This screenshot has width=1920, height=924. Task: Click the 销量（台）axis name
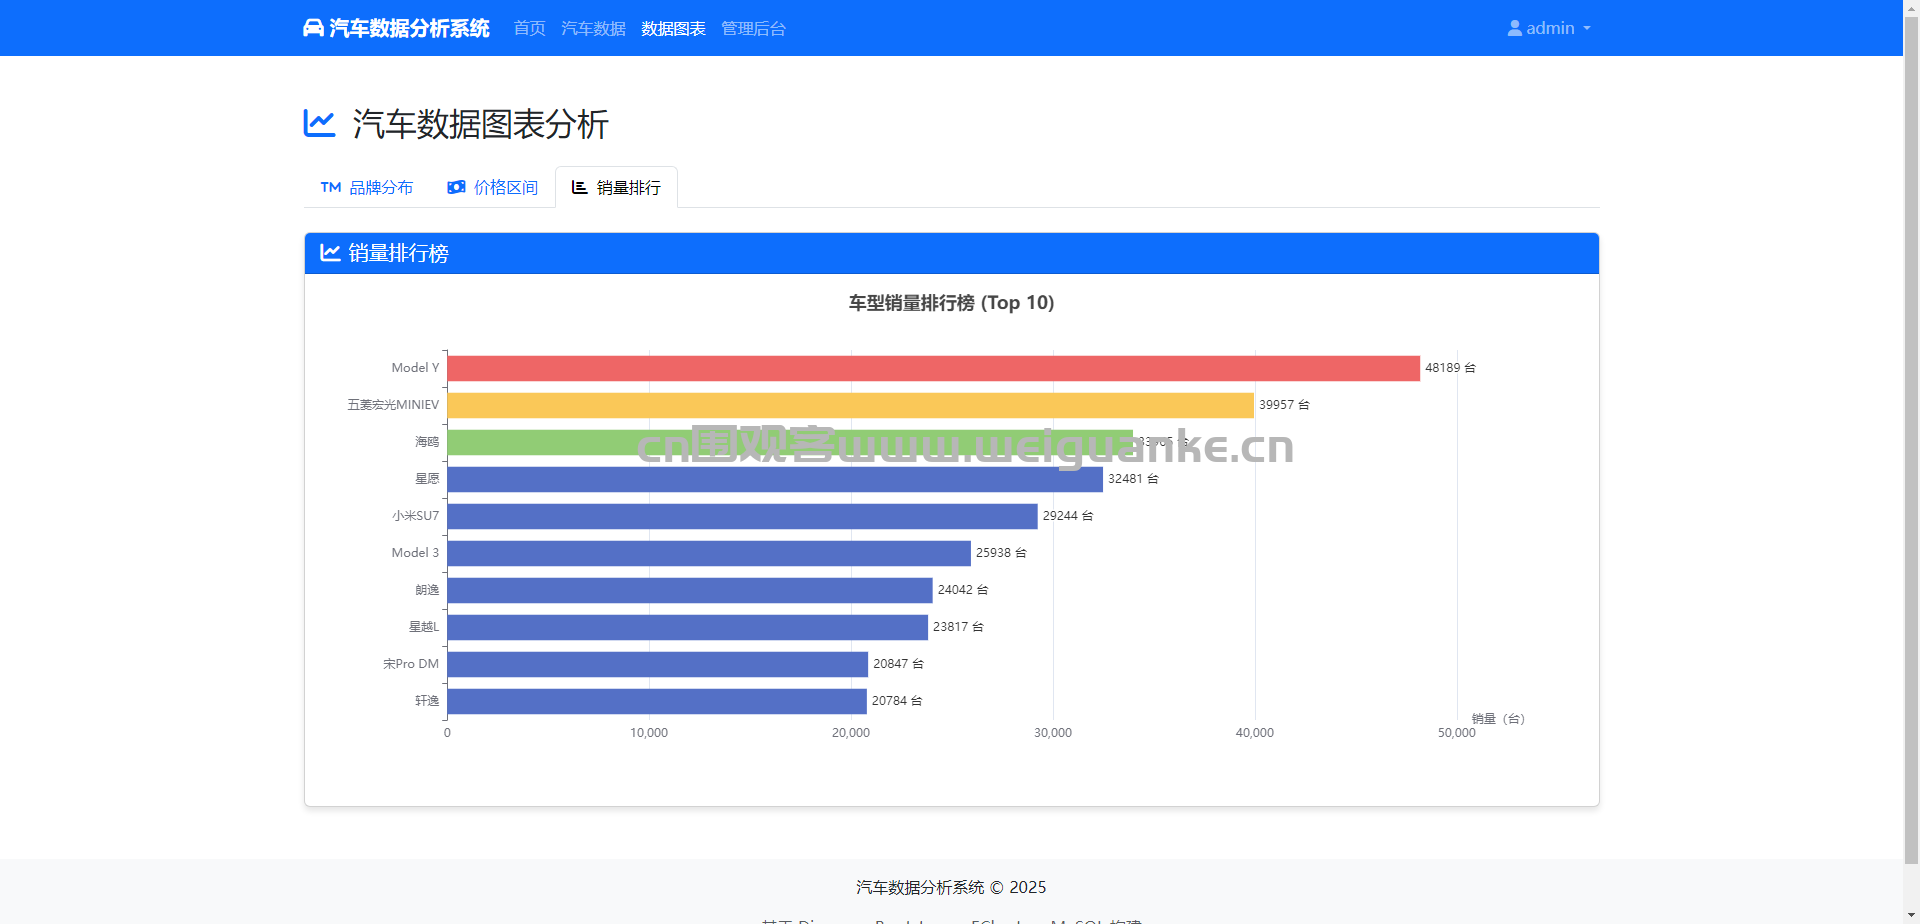(1498, 719)
